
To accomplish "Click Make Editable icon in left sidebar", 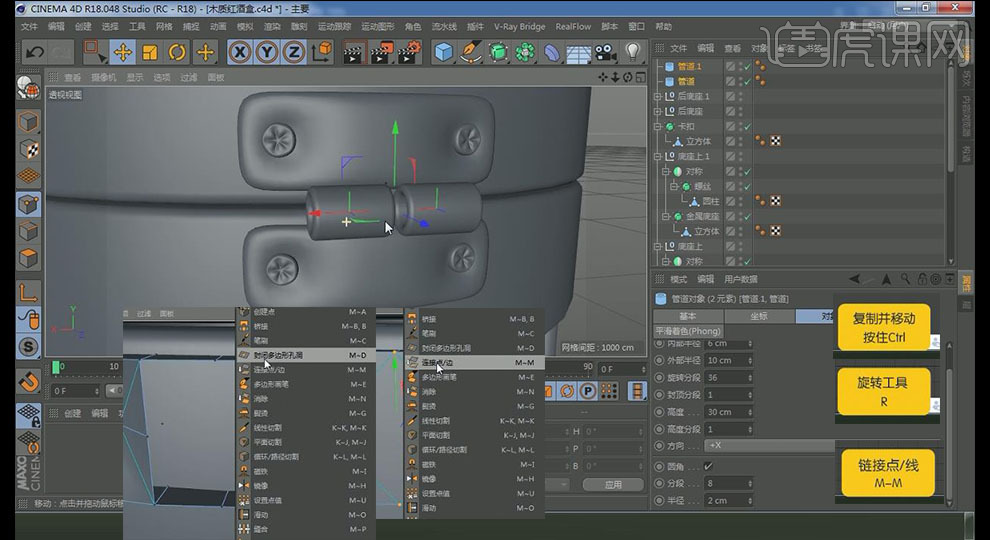I will pyautogui.click(x=28, y=89).
